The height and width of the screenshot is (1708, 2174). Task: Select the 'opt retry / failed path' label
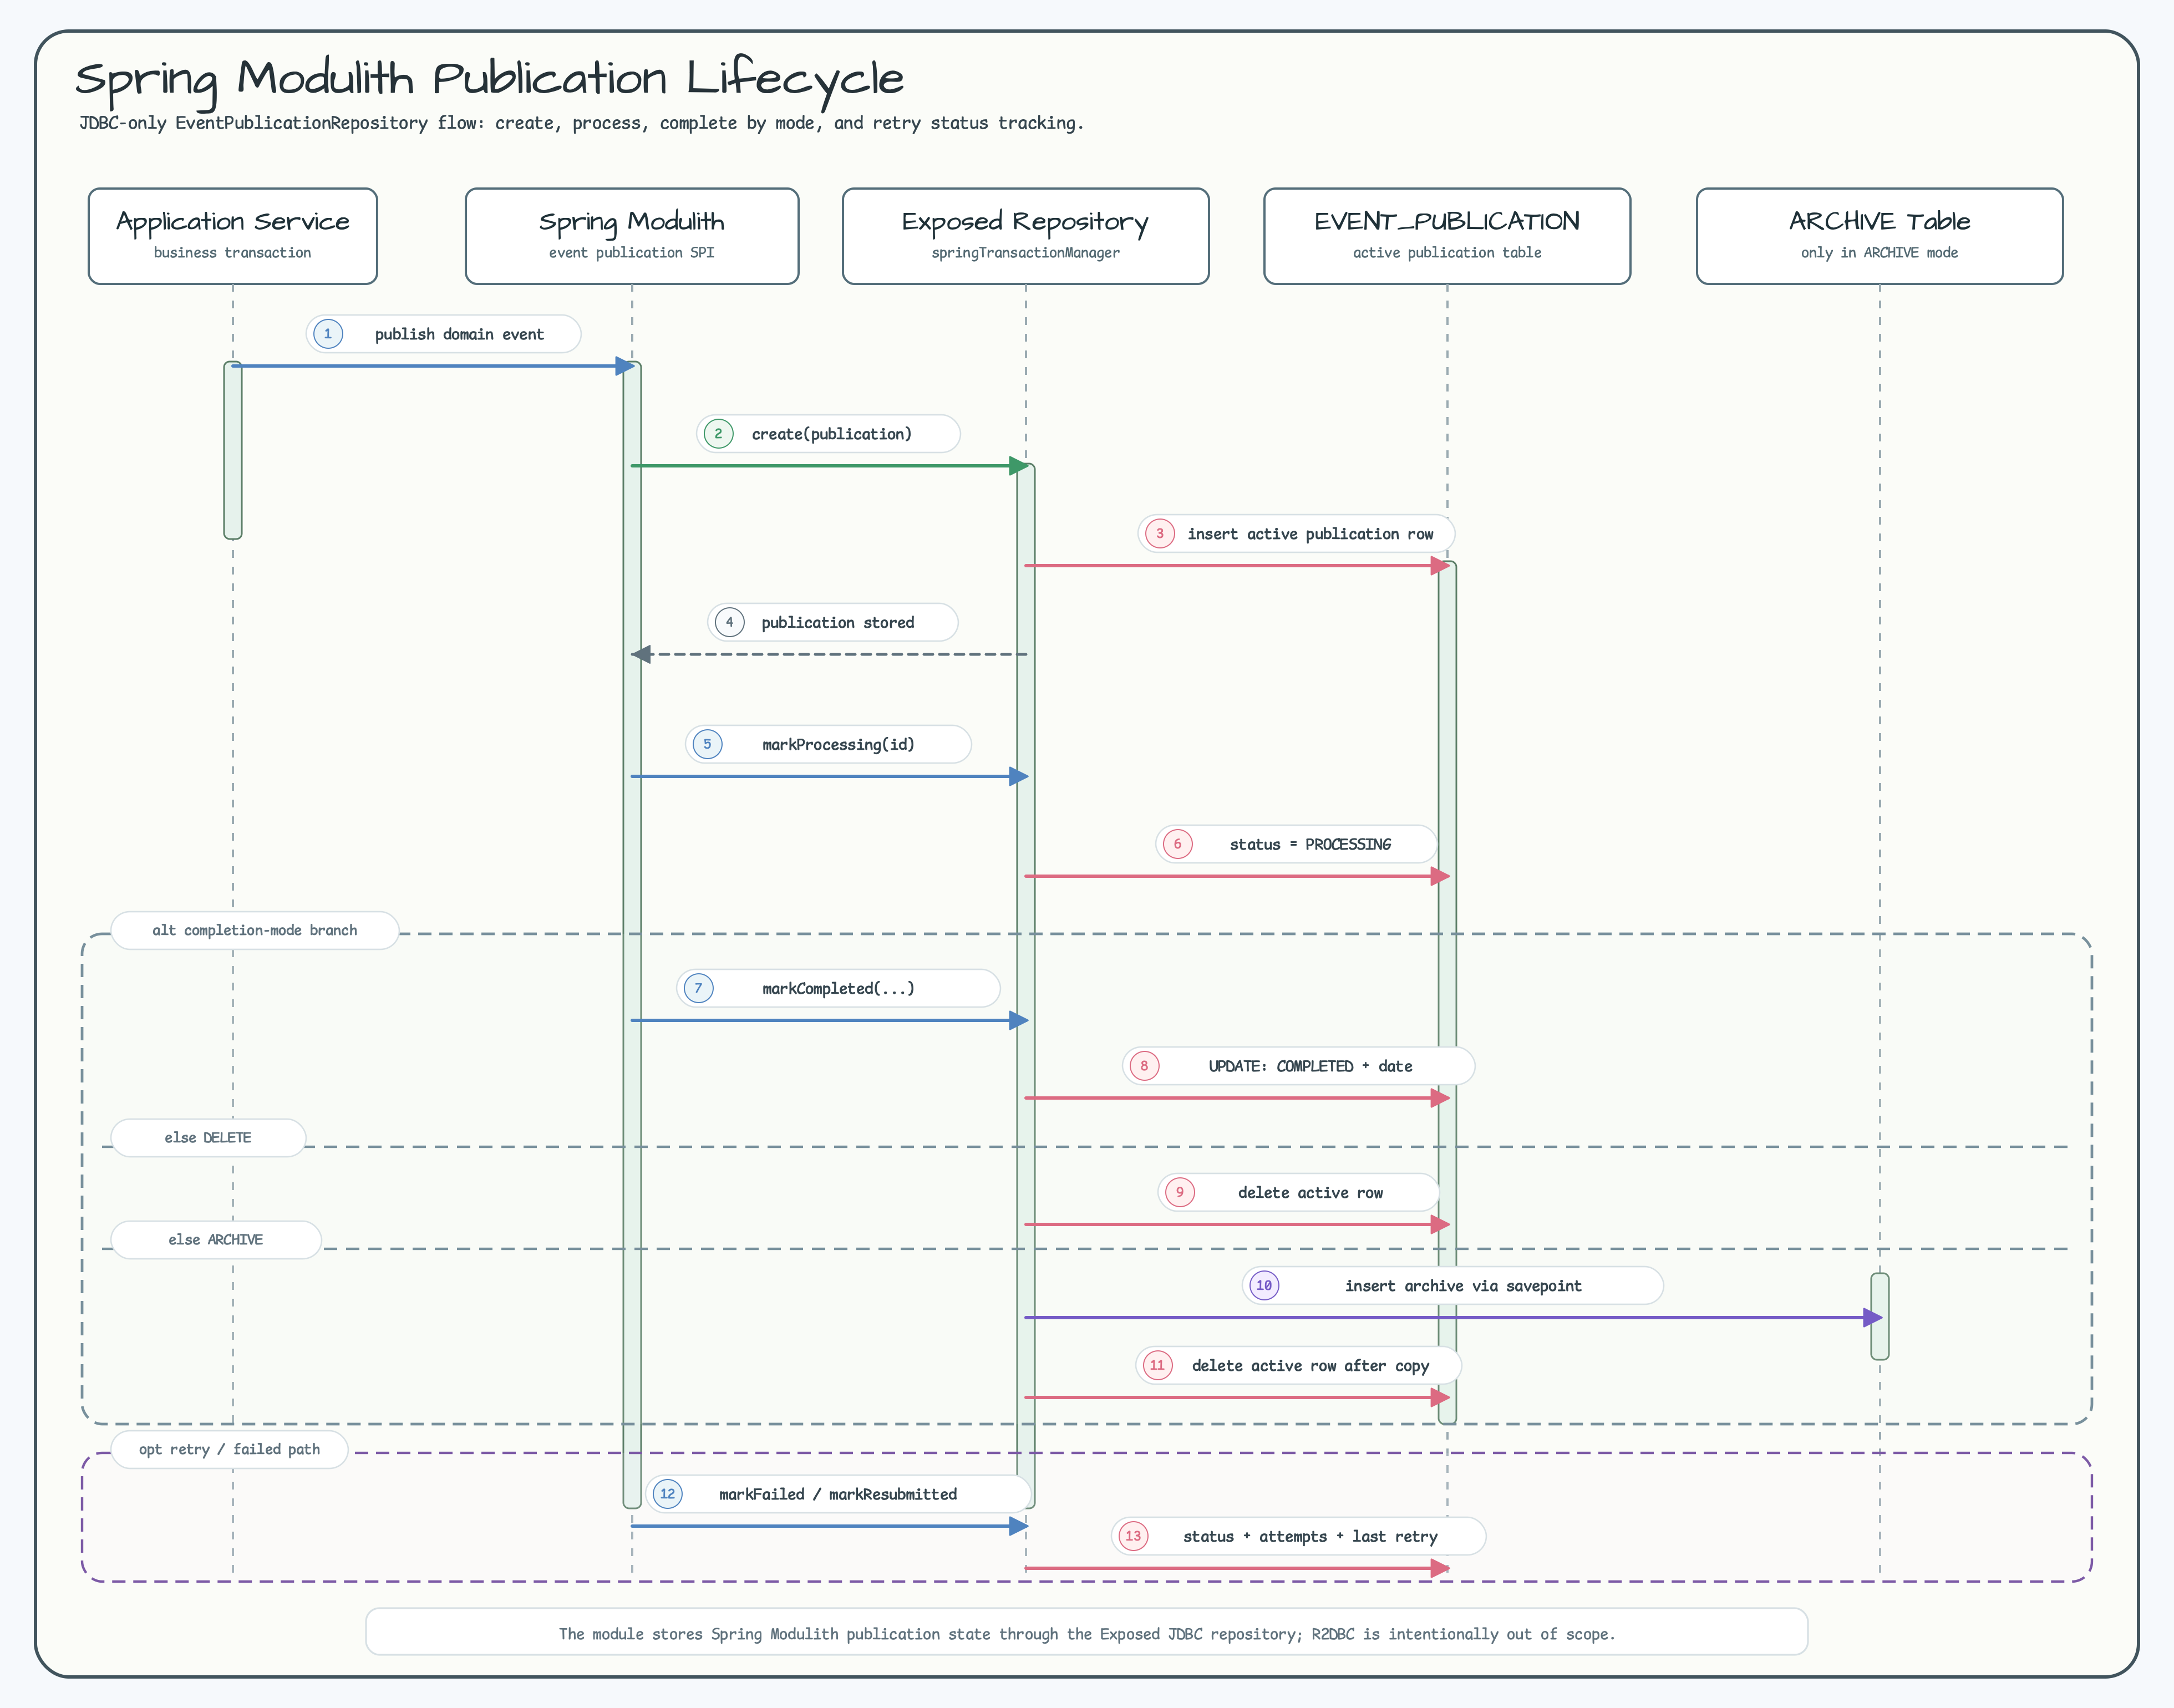point(229,1449)
